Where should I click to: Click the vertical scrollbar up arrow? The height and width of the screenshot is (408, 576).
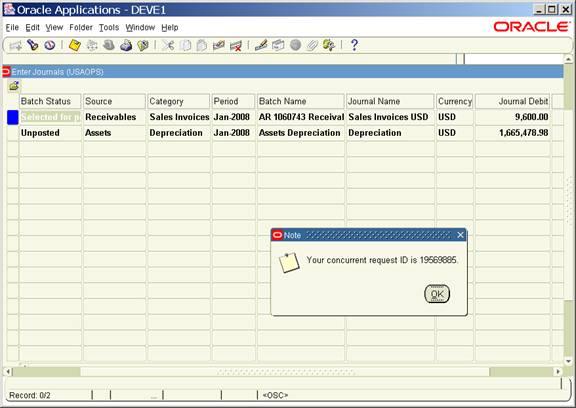[568, 58]
